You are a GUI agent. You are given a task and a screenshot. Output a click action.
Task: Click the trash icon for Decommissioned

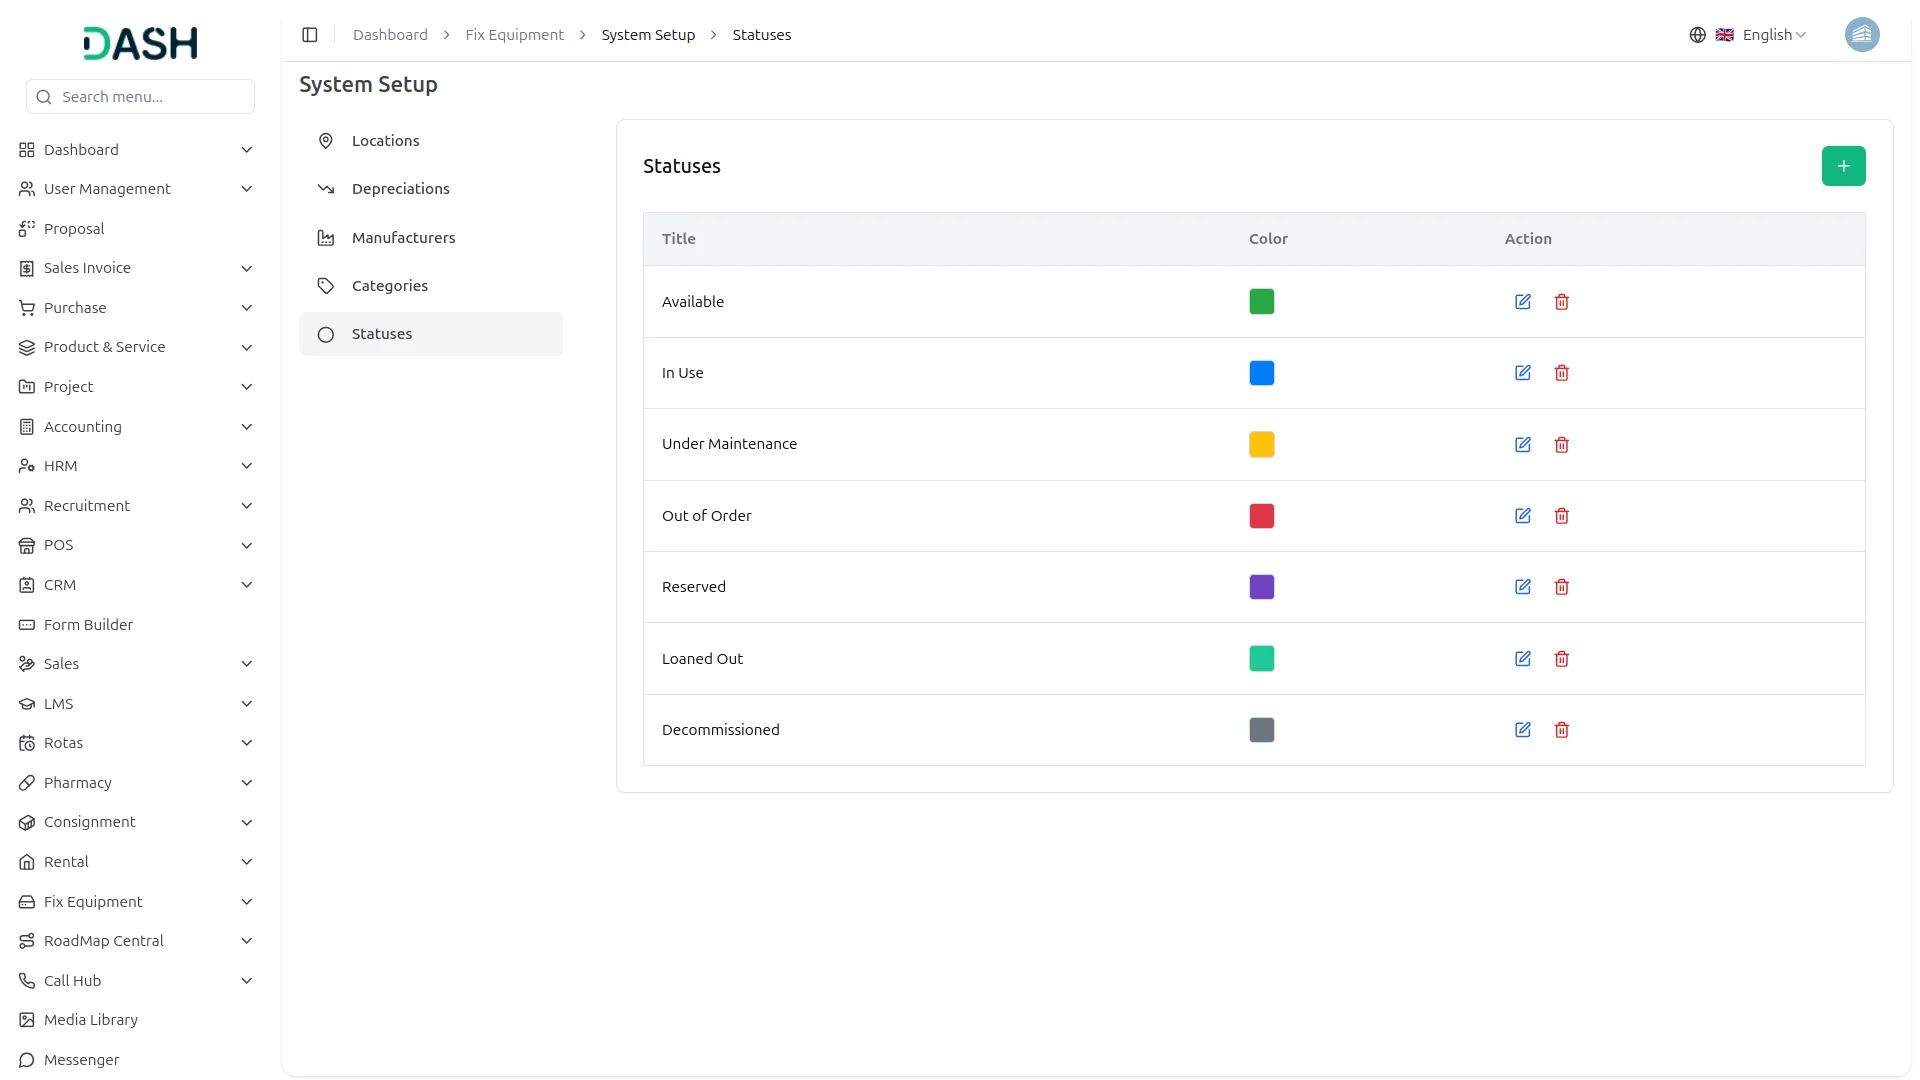pyautogui.click(x=1561, y=730)
